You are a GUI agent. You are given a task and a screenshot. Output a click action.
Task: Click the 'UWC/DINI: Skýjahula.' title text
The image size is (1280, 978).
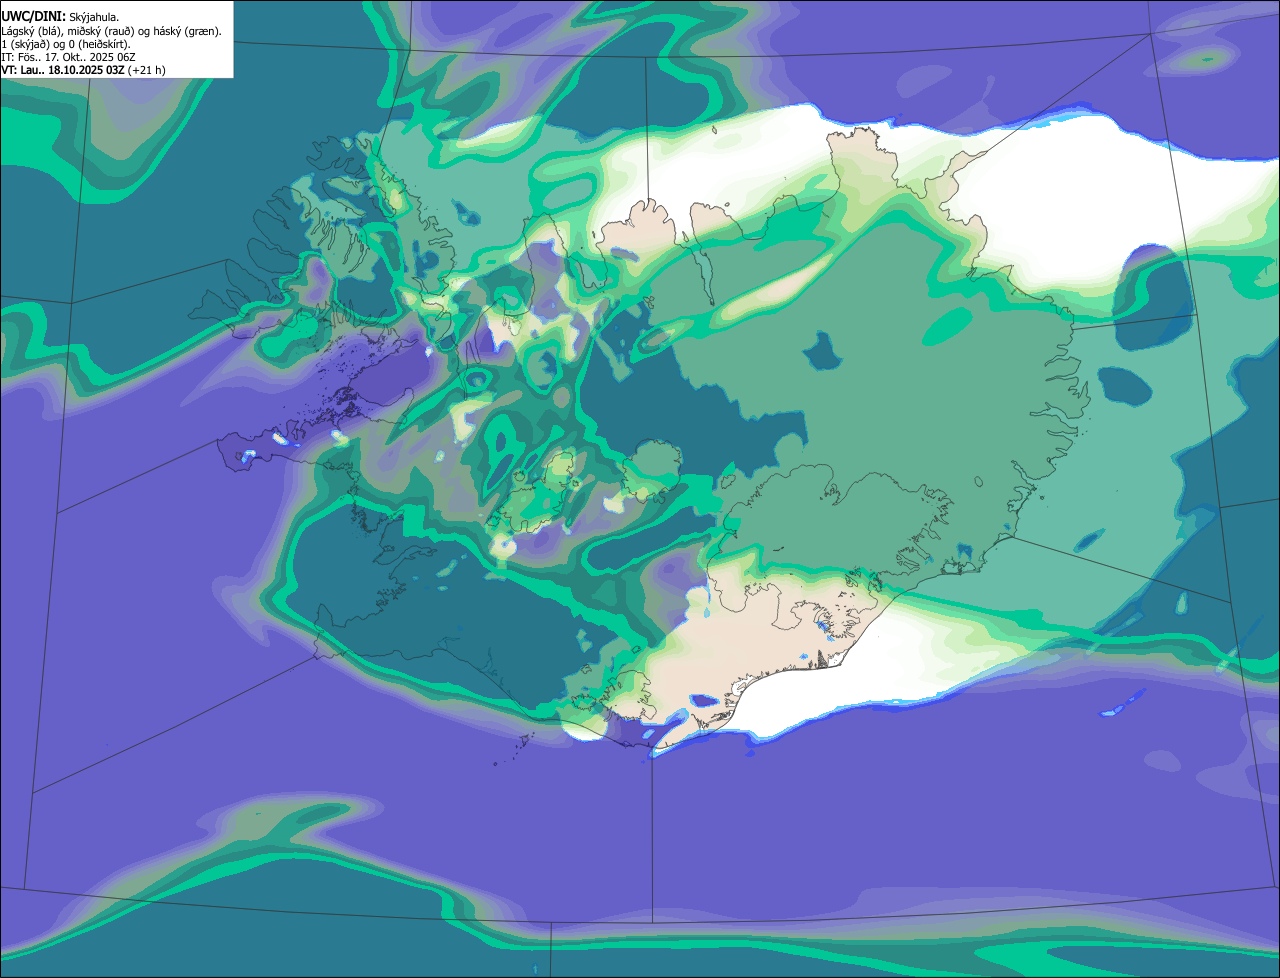coord(61,17)
